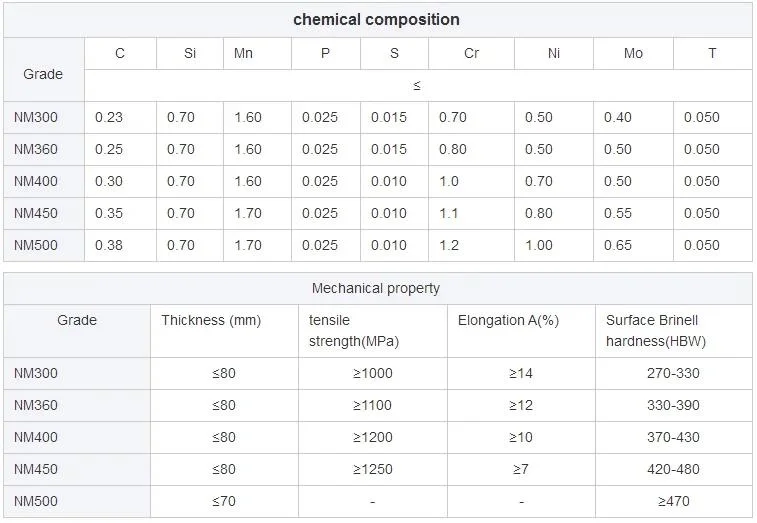The height and width of the screenshot is (523, 757).
Task: Click the ≥470 hardness cell
Action: point(674,501)
